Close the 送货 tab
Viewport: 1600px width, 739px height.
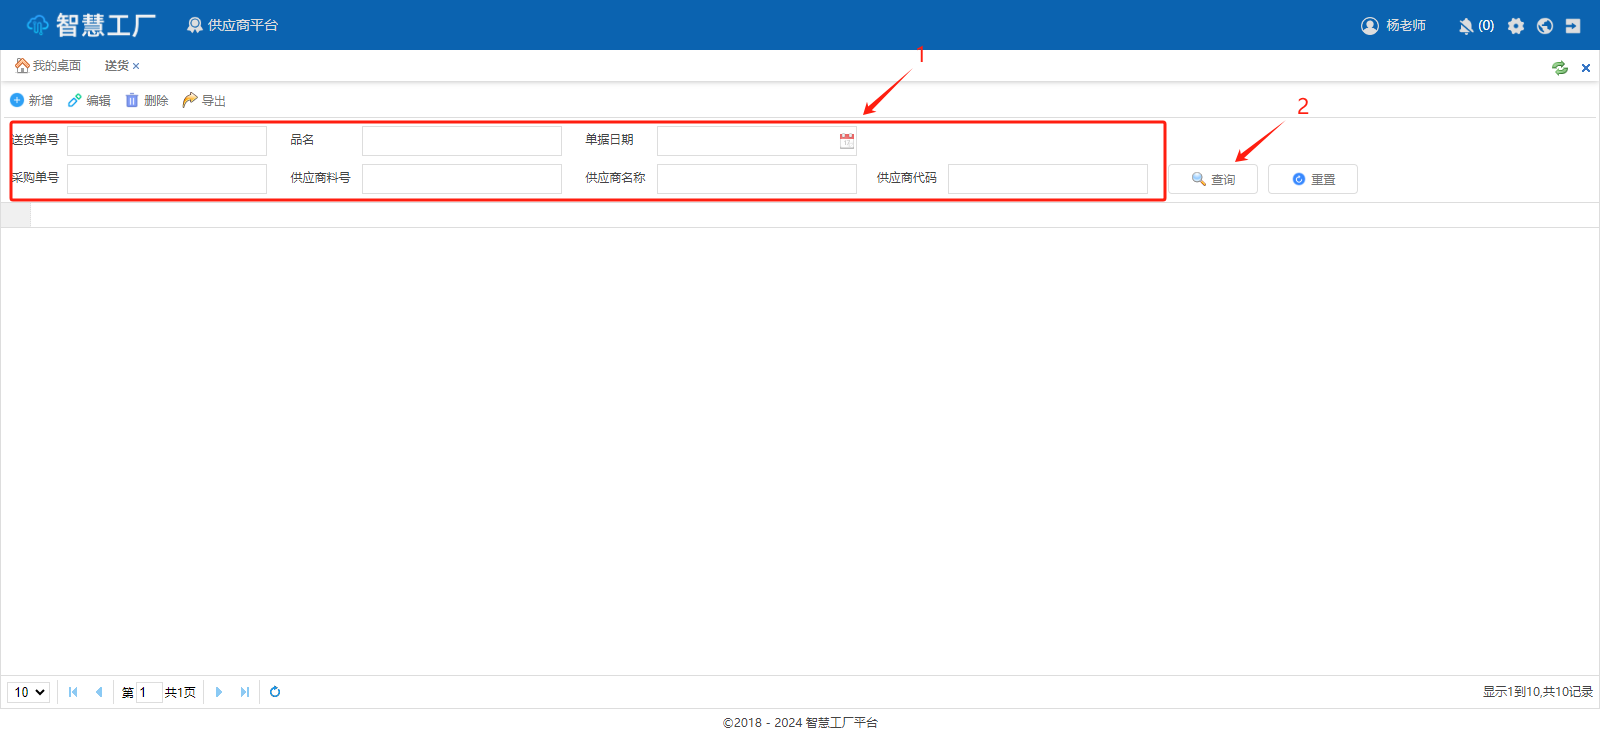coord(136,66)
